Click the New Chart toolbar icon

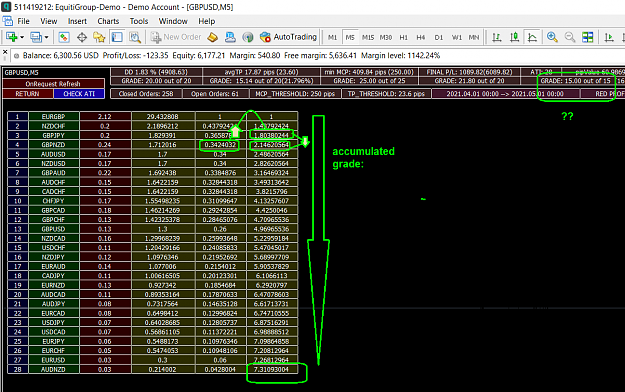pos(11,37)
